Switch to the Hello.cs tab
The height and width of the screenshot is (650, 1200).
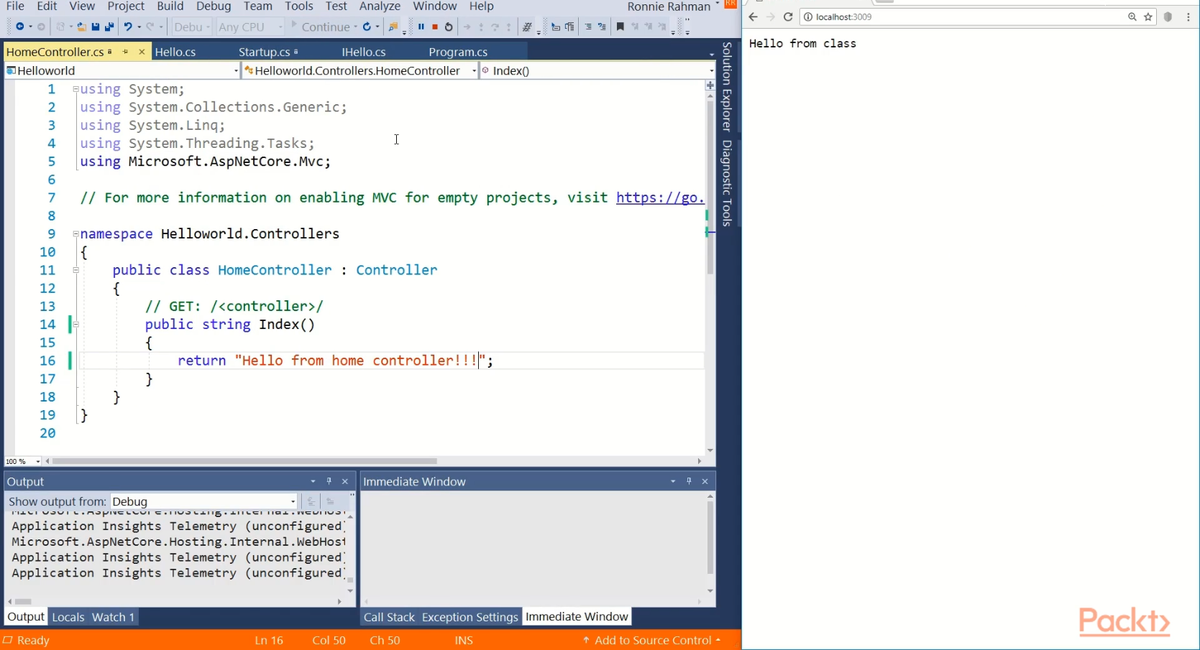175,52
